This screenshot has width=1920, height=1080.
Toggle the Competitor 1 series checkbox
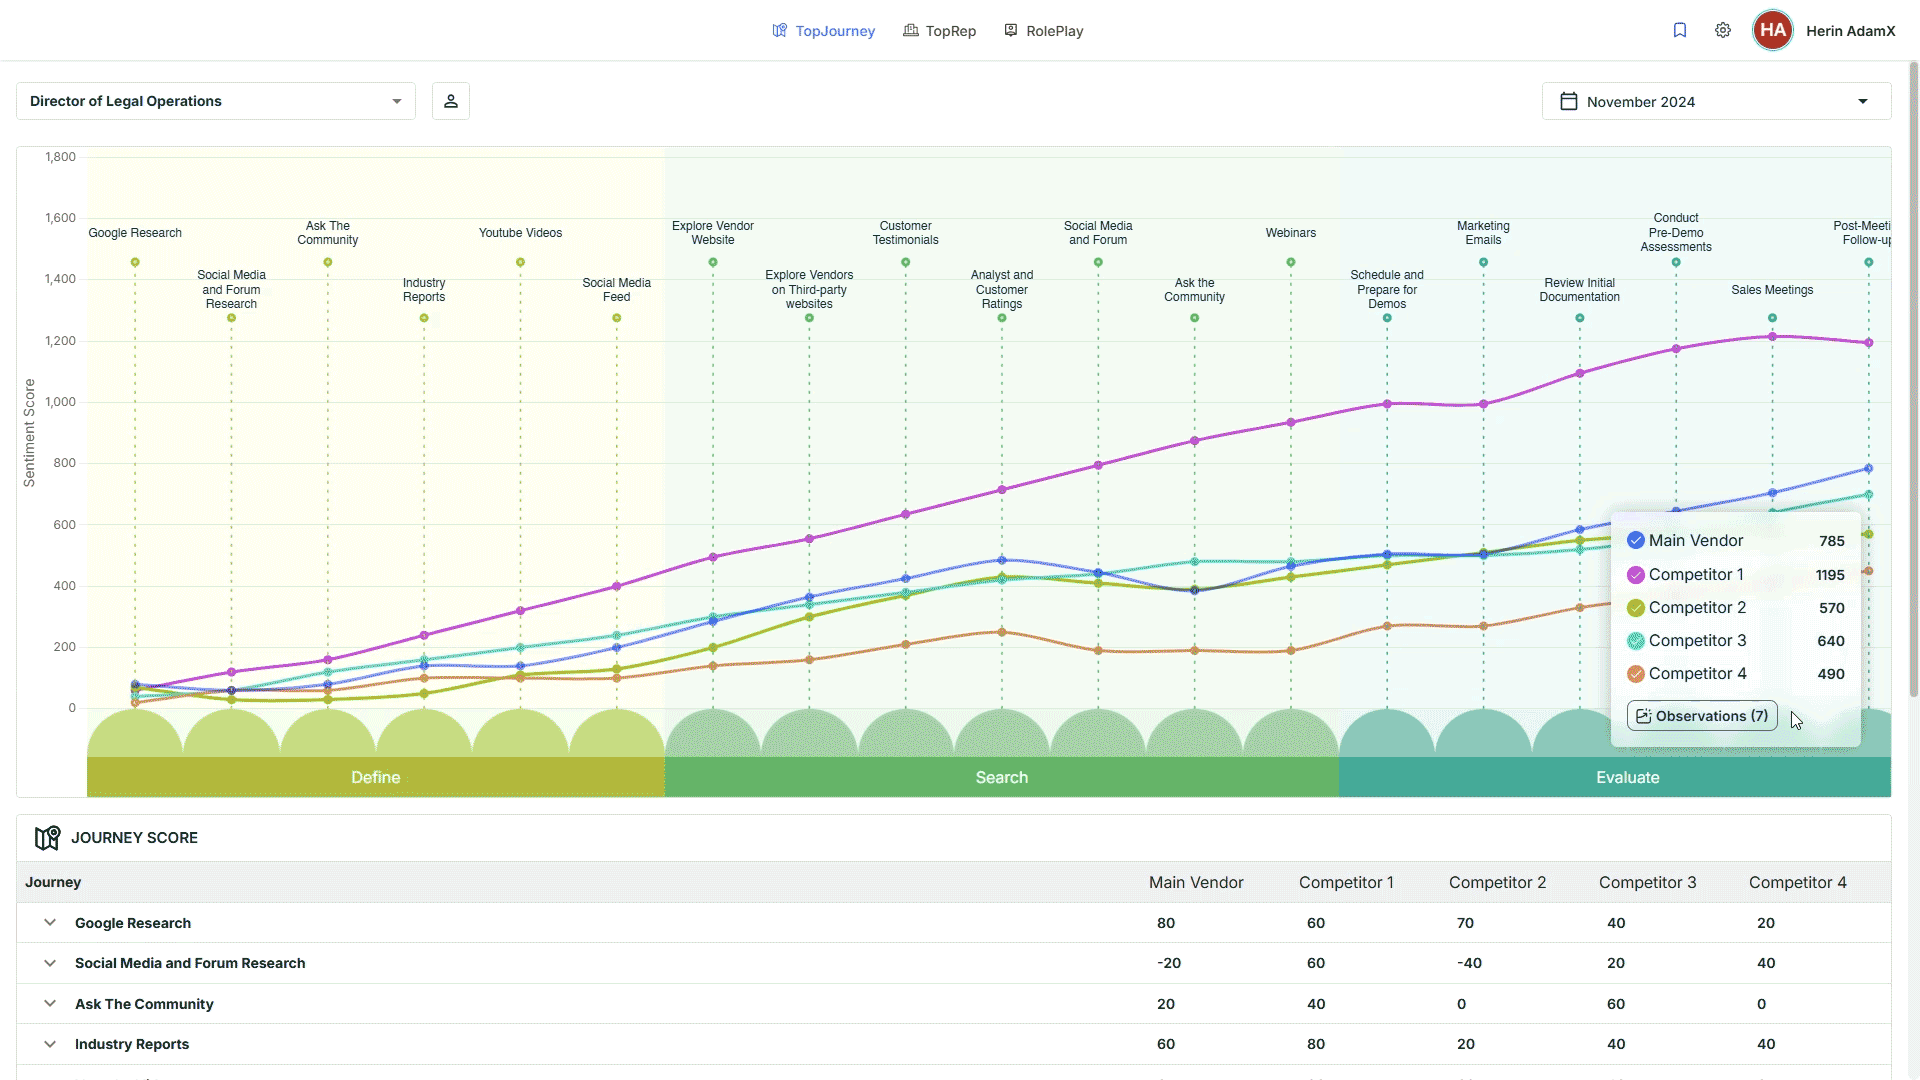click(x=1636, y=575)
